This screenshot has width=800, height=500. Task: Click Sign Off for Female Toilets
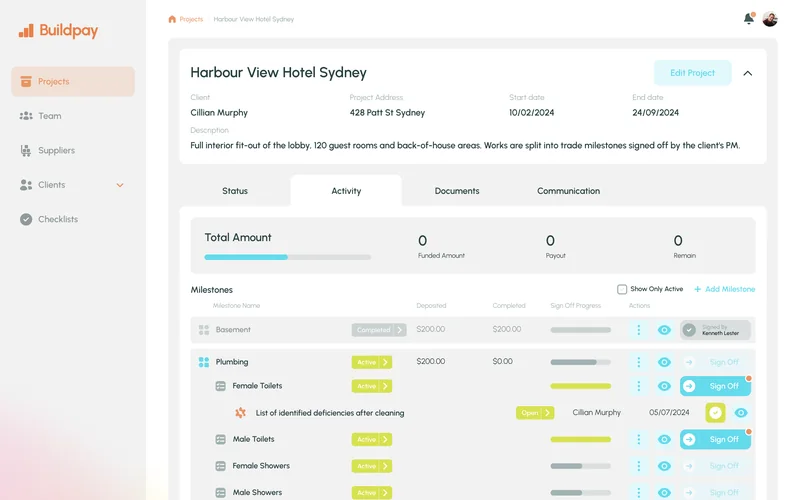tap(715, 386)
